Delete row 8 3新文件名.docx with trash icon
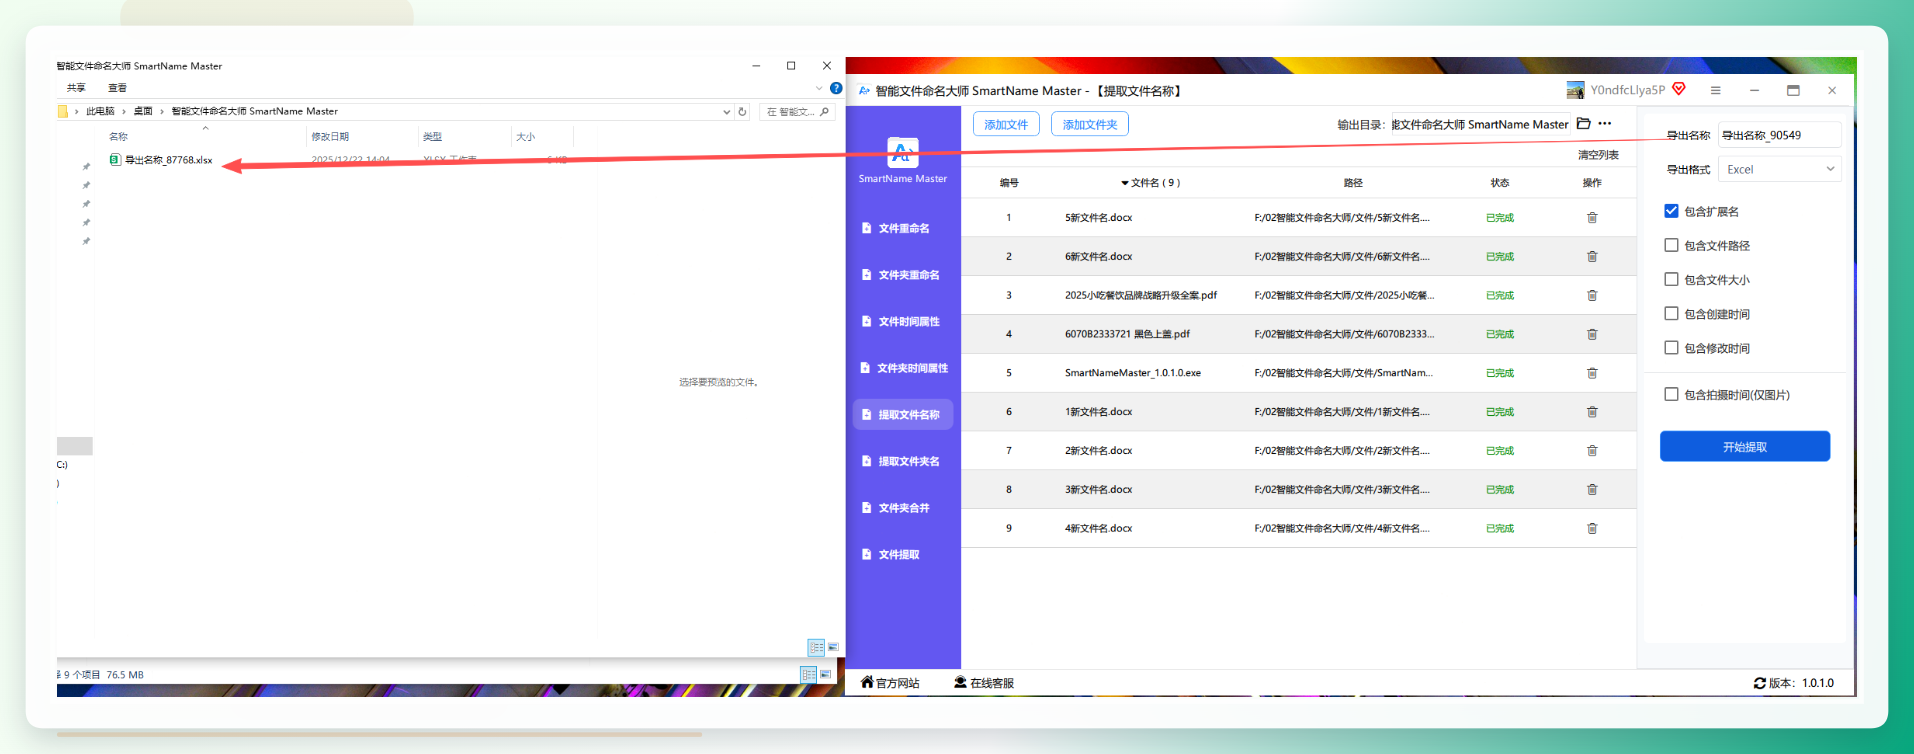This screenshot has width=1914, height=754. [1592, 490]
